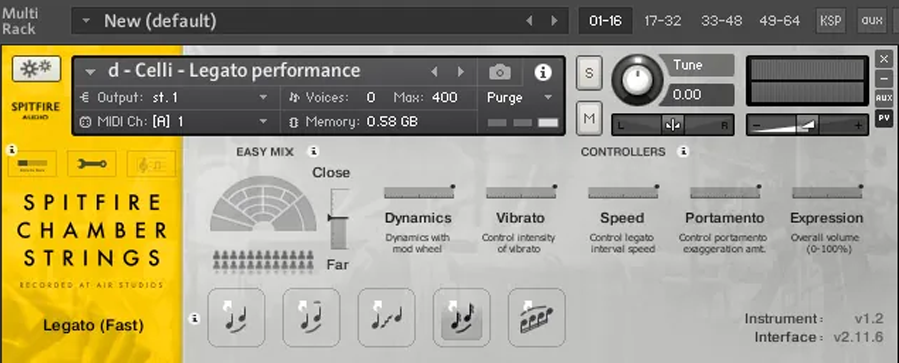Click the semicircle stage mix graphic
Screen dimensions: 899x363
click(x=263, y=204)
